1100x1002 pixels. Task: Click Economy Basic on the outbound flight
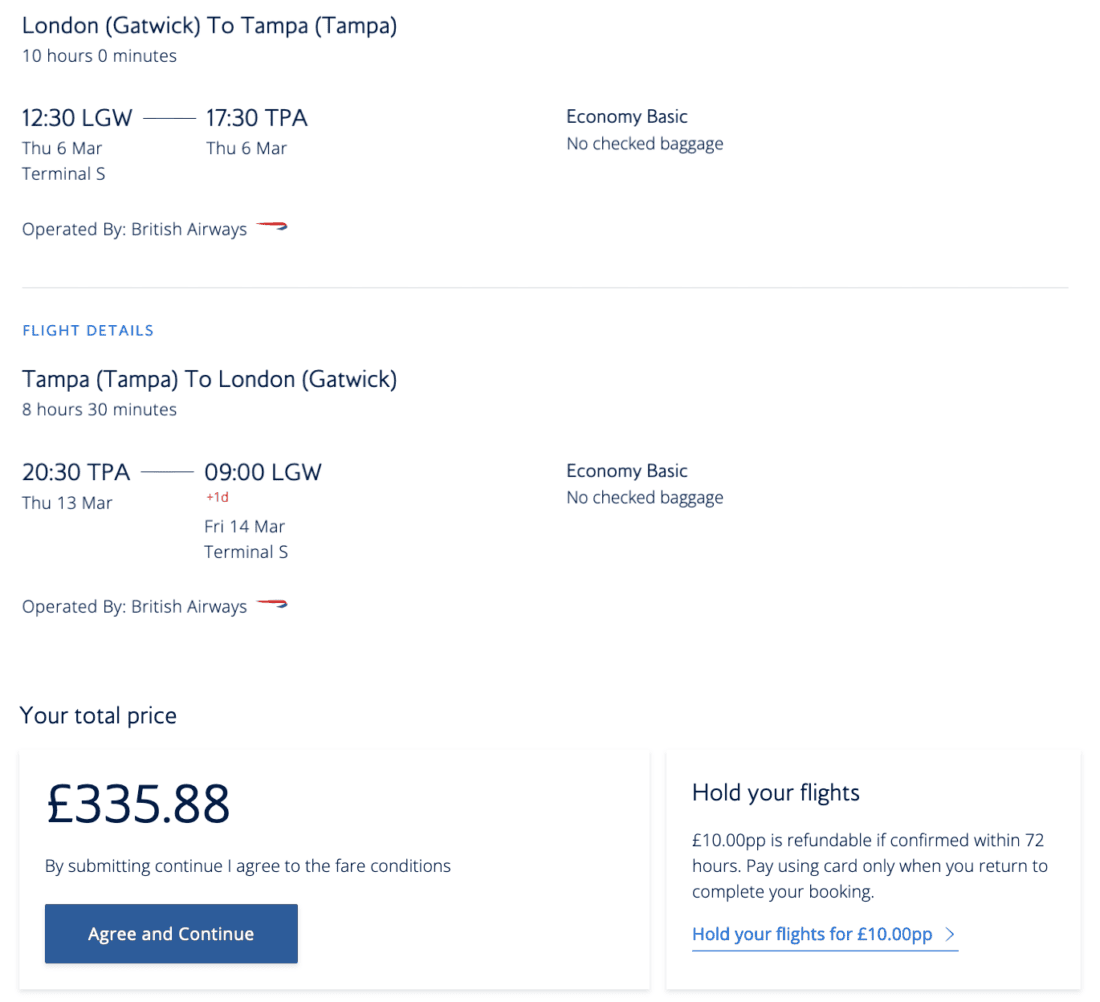(x=627, y=117)
